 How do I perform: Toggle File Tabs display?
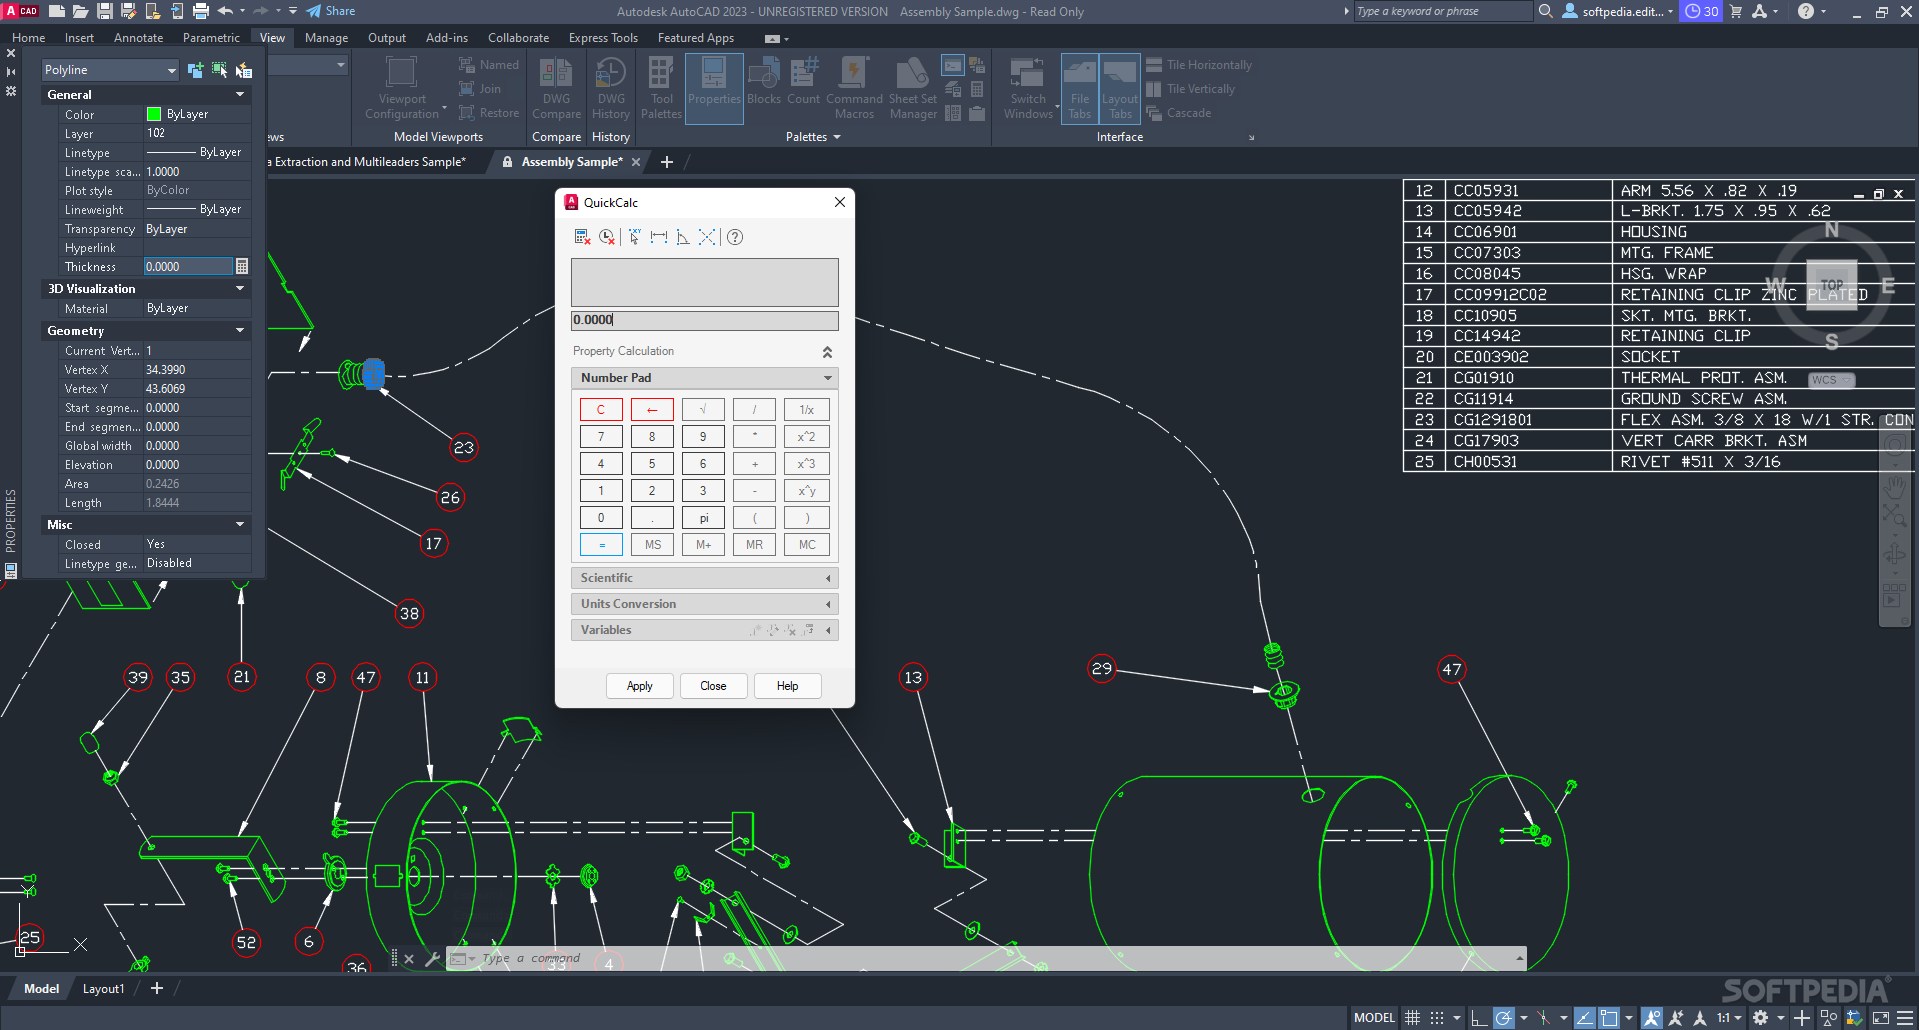pyautogui.click(x=1080, y=88)
